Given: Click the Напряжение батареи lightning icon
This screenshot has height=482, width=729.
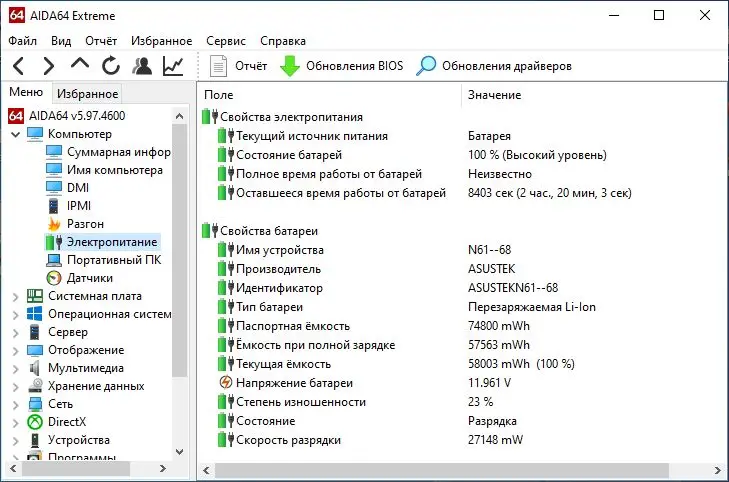Looking at the screenshot, I should click(225, 383).
